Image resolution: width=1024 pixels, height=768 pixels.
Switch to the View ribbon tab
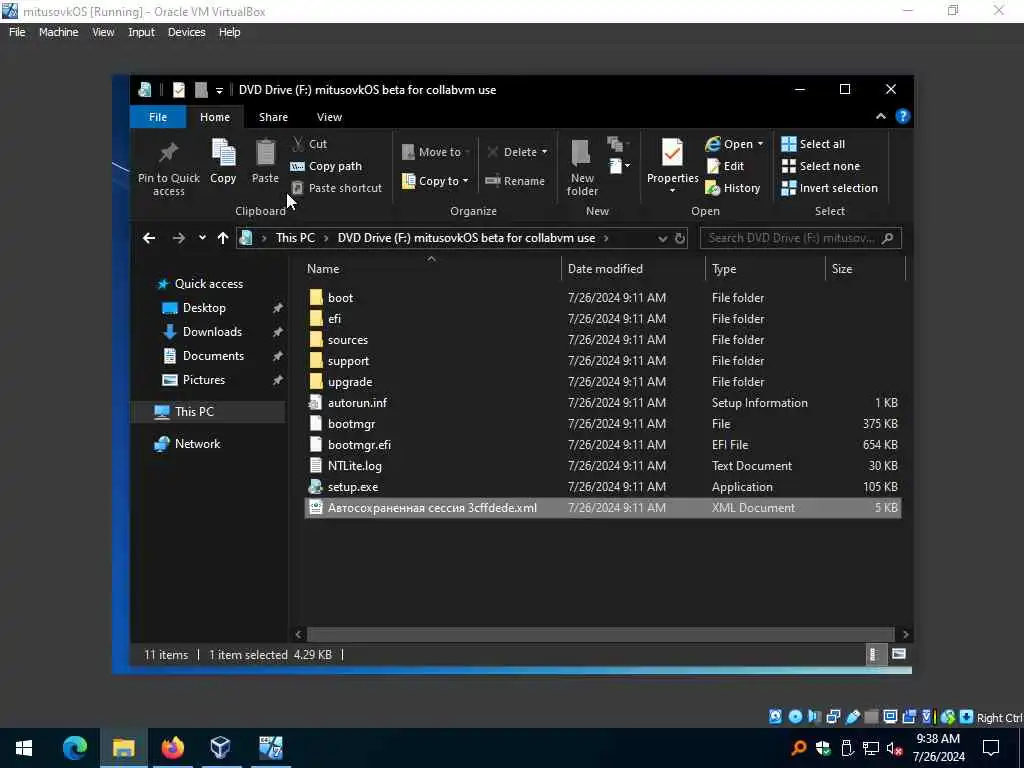[x=329, y=117]
